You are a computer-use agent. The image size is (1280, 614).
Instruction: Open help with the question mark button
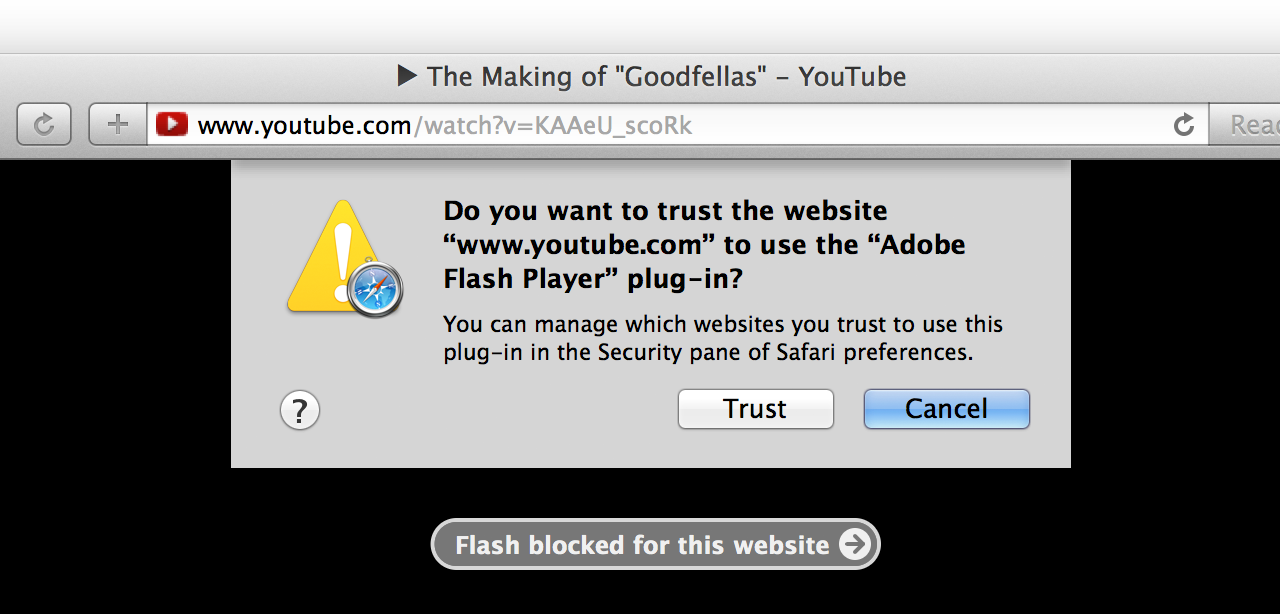coord(300,410)
